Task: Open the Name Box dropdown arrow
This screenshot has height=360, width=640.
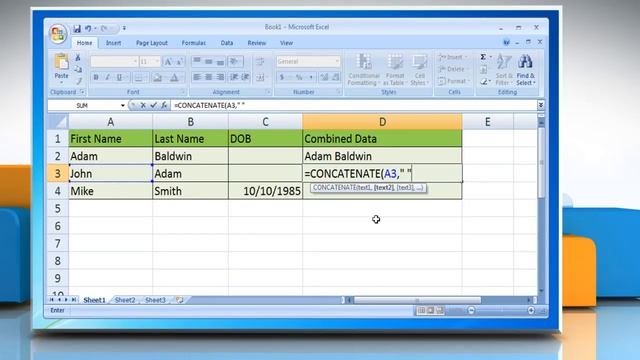Action: coord(122,106)
